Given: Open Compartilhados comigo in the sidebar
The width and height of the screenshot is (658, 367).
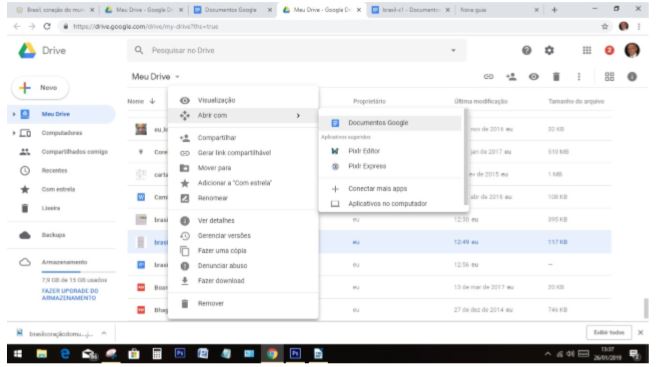Looking at the screenshot, I should [74, 152].
